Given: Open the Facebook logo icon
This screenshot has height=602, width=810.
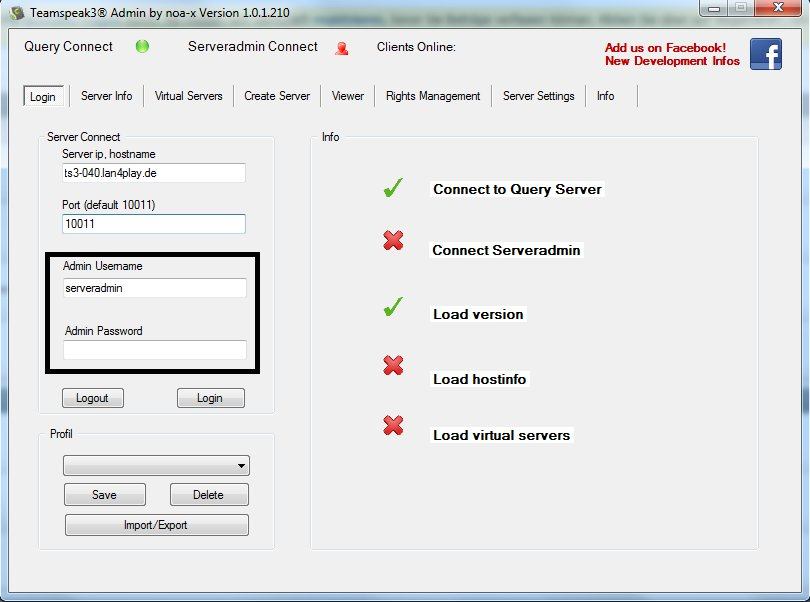Looking at the screenshot, I should coord(766,54).
